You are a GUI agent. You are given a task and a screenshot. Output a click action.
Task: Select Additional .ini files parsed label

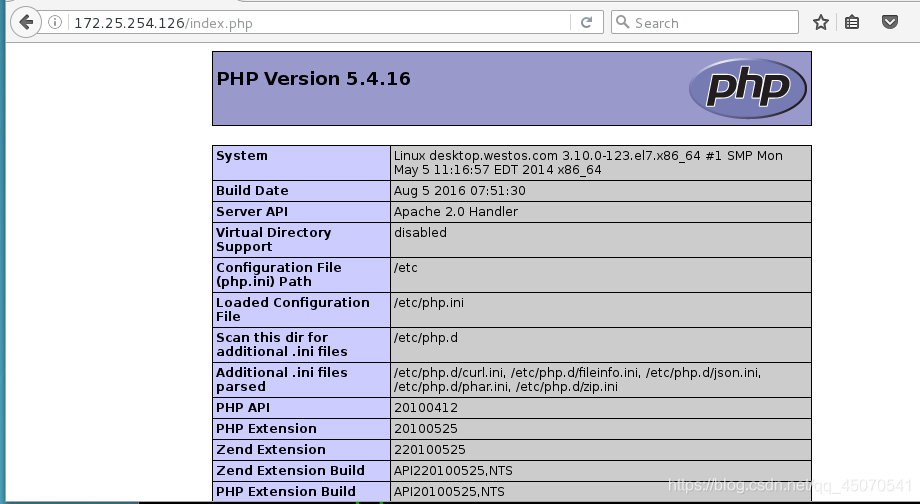pos(282,380)
